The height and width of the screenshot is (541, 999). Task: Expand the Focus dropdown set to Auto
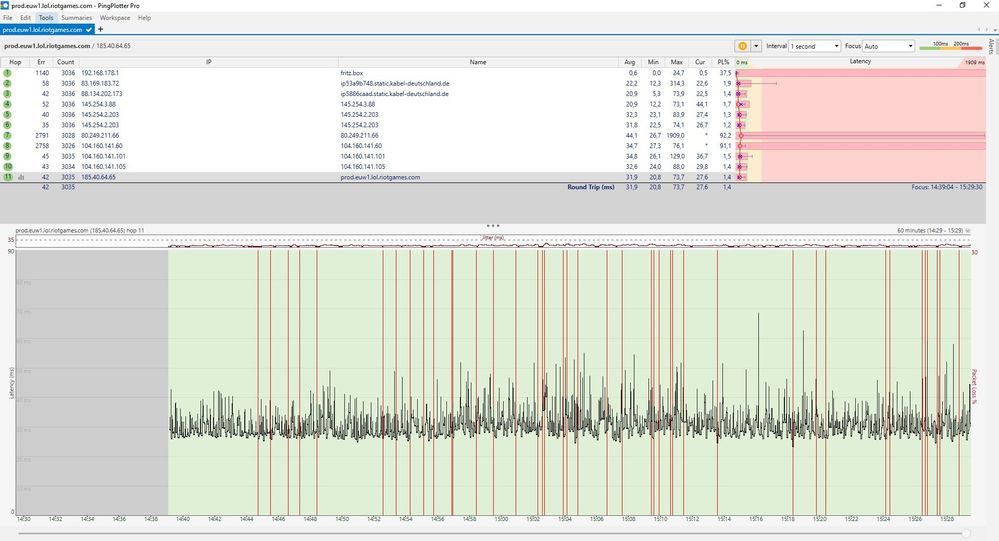tap(888, 46)
